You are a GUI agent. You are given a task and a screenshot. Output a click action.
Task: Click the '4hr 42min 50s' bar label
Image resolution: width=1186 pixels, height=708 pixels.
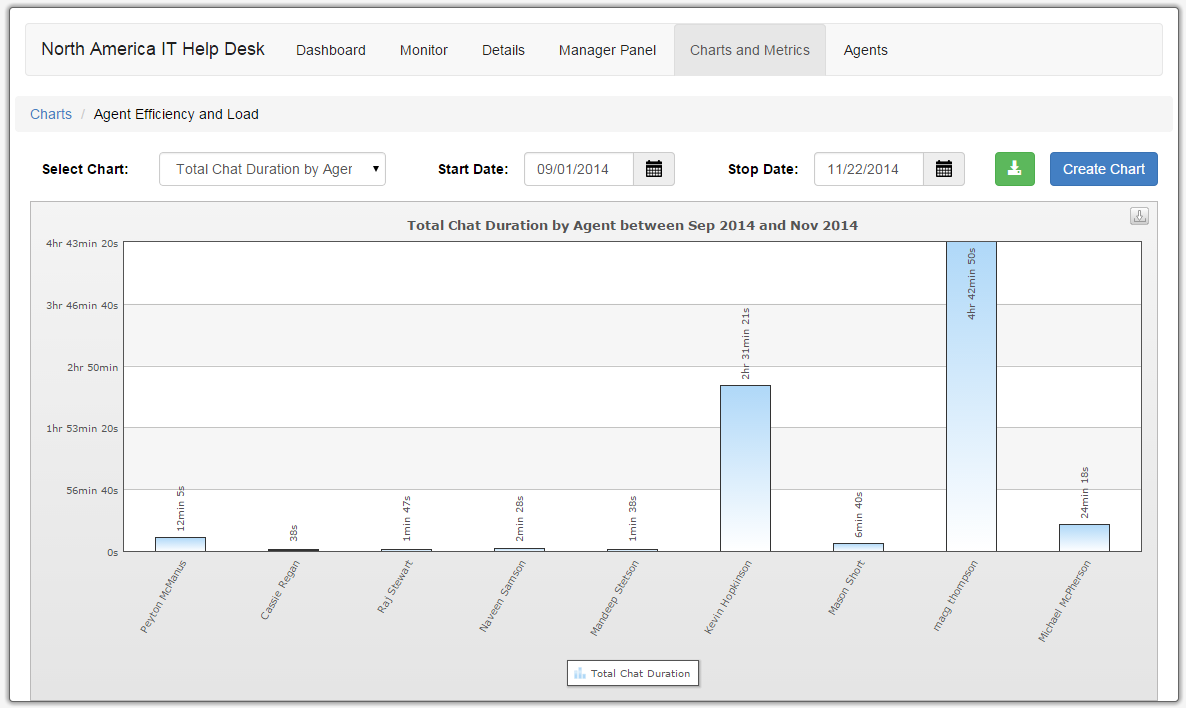(971, 284)
